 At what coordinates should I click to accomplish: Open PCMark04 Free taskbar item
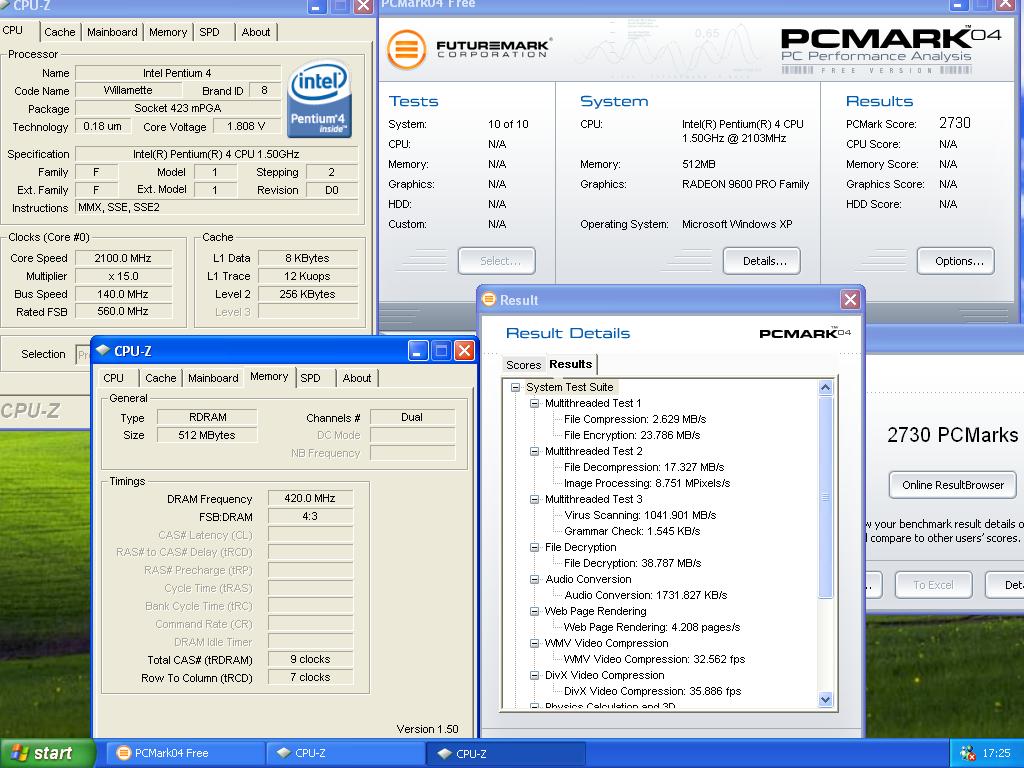pyautogui.click(x=185, y=753)
